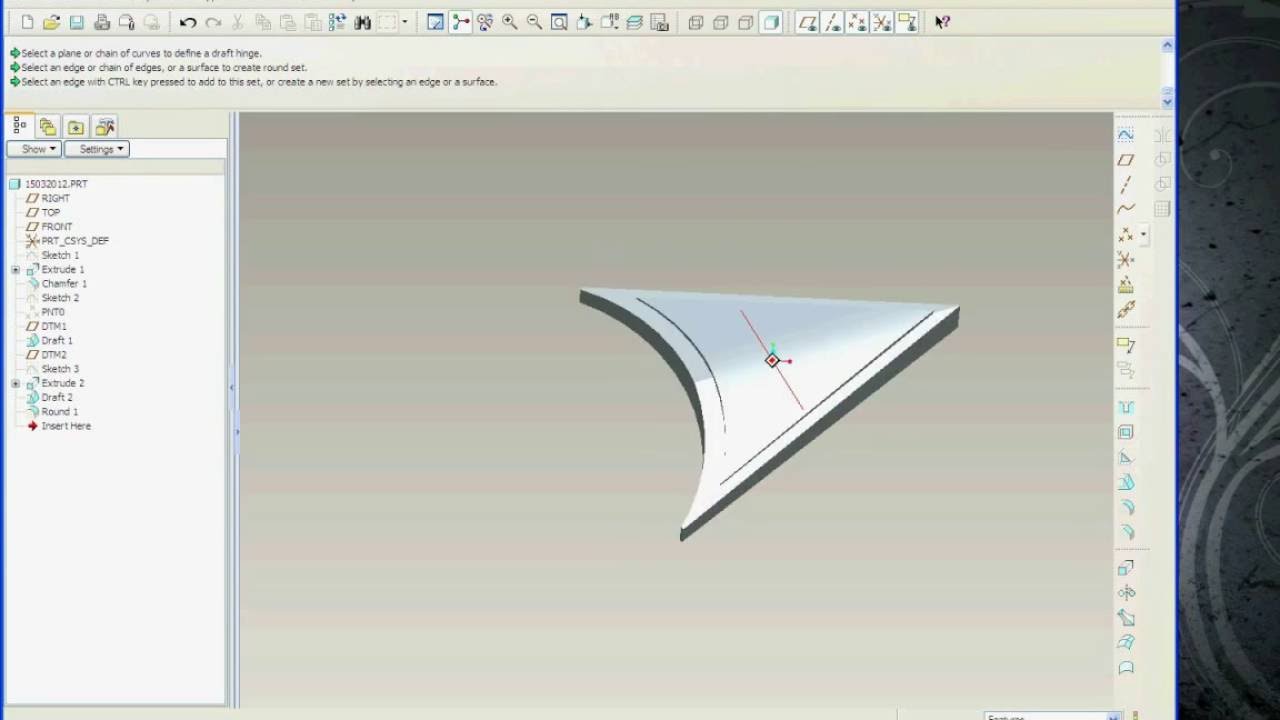1280x720 pixels.
Task: Toggle datum planes display
Action: (x=808, y=22)
